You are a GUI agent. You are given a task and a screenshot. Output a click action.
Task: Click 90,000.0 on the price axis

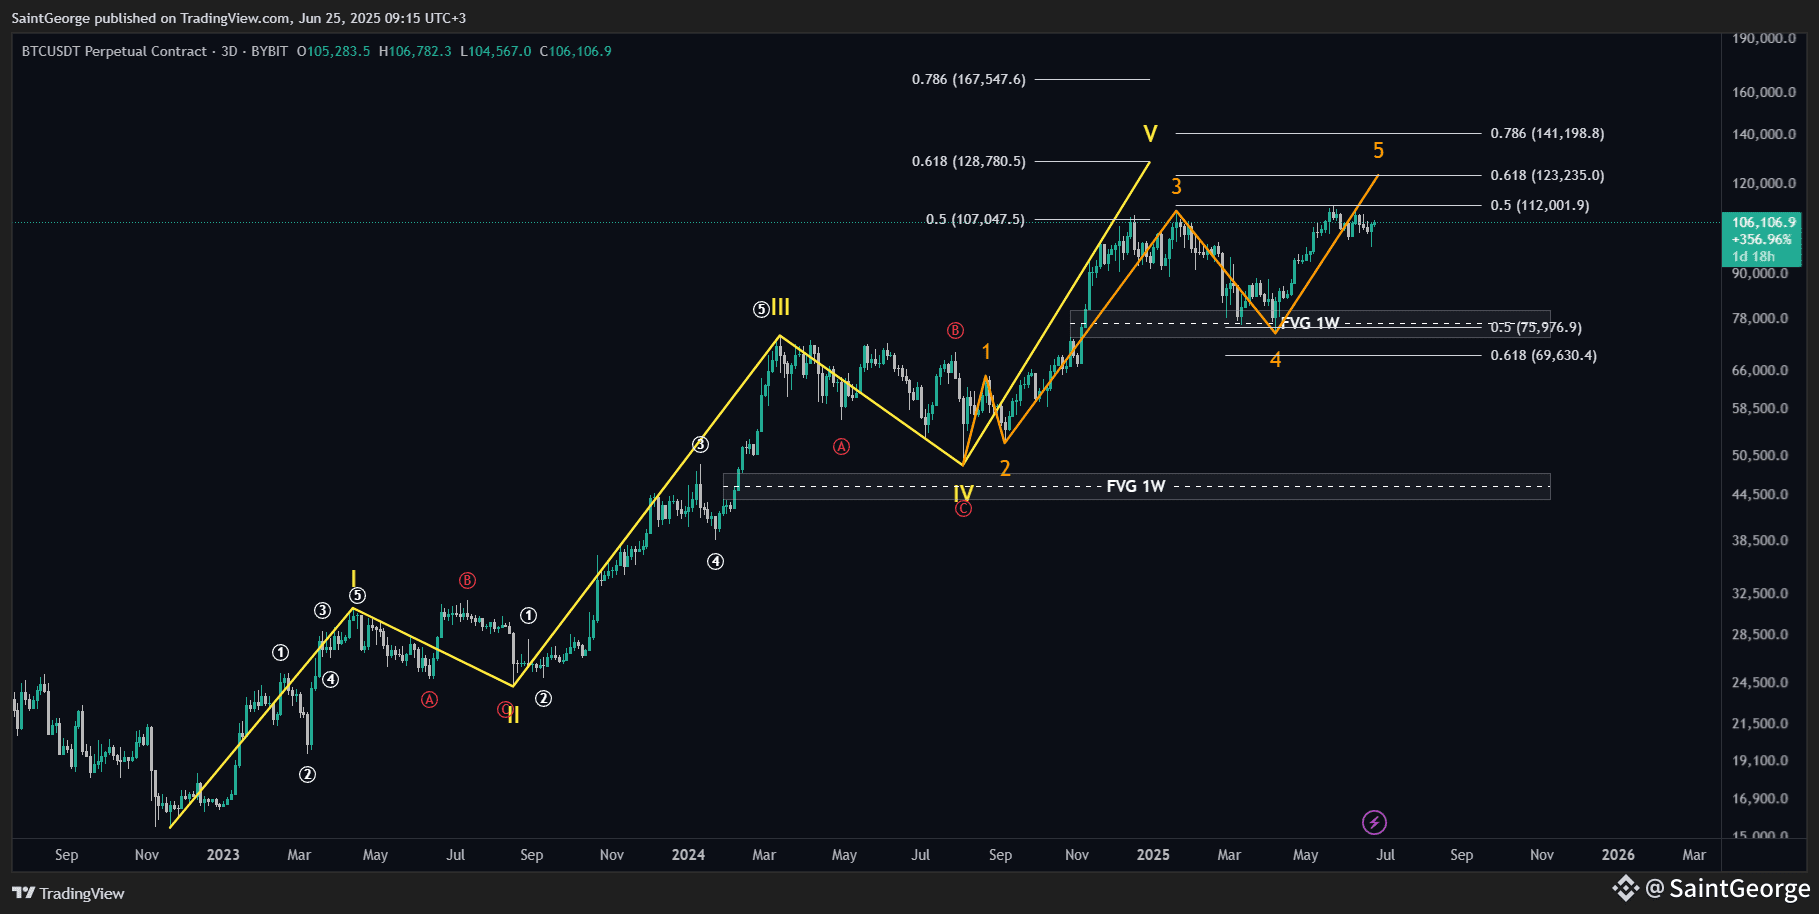(x=1760, y=273)
